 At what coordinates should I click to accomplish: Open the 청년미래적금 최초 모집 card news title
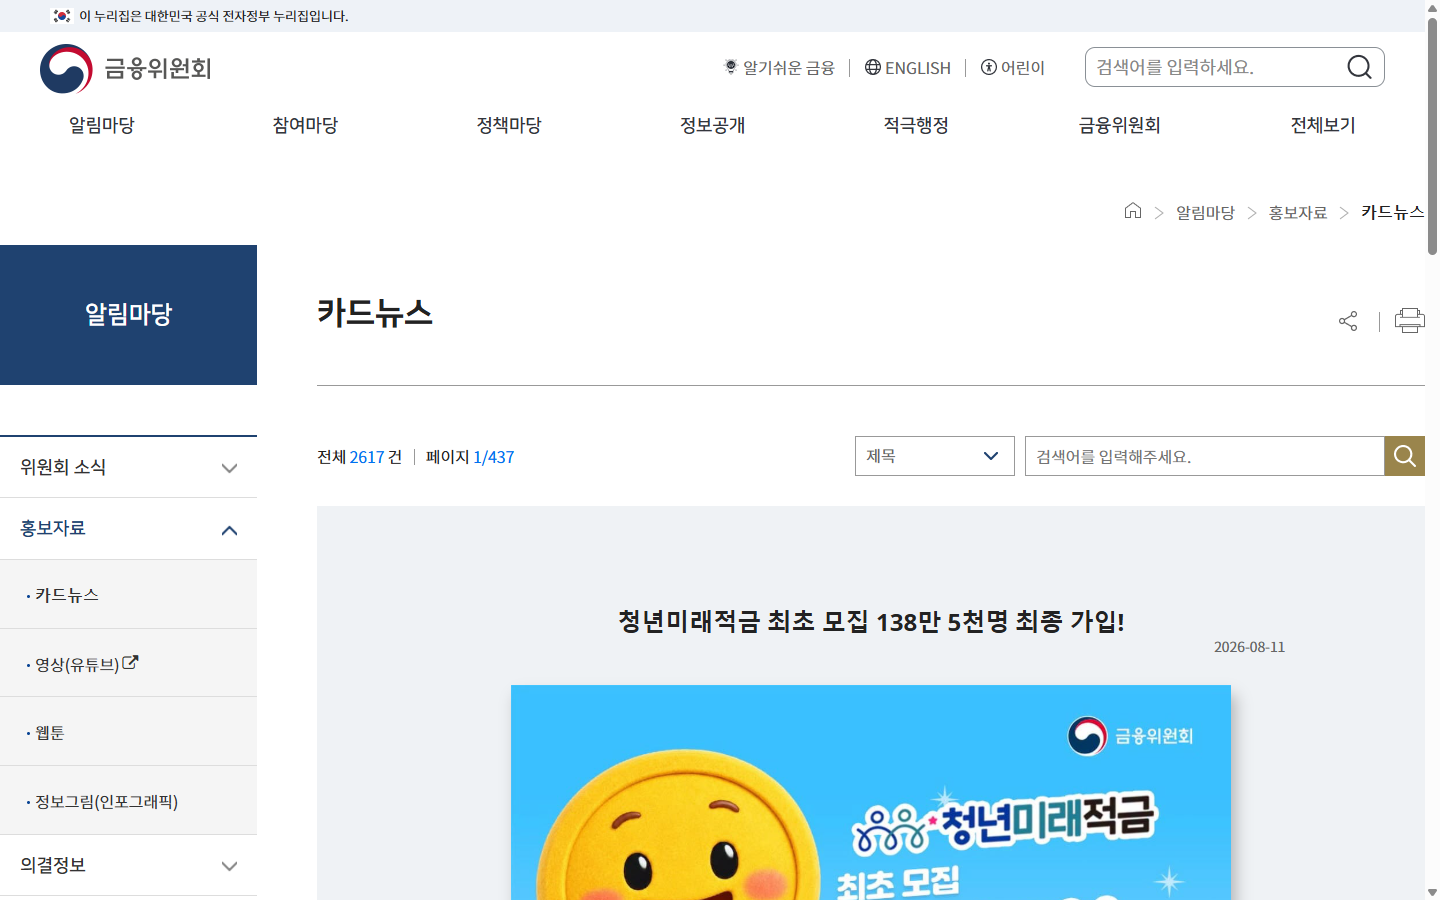click(871, 621)
